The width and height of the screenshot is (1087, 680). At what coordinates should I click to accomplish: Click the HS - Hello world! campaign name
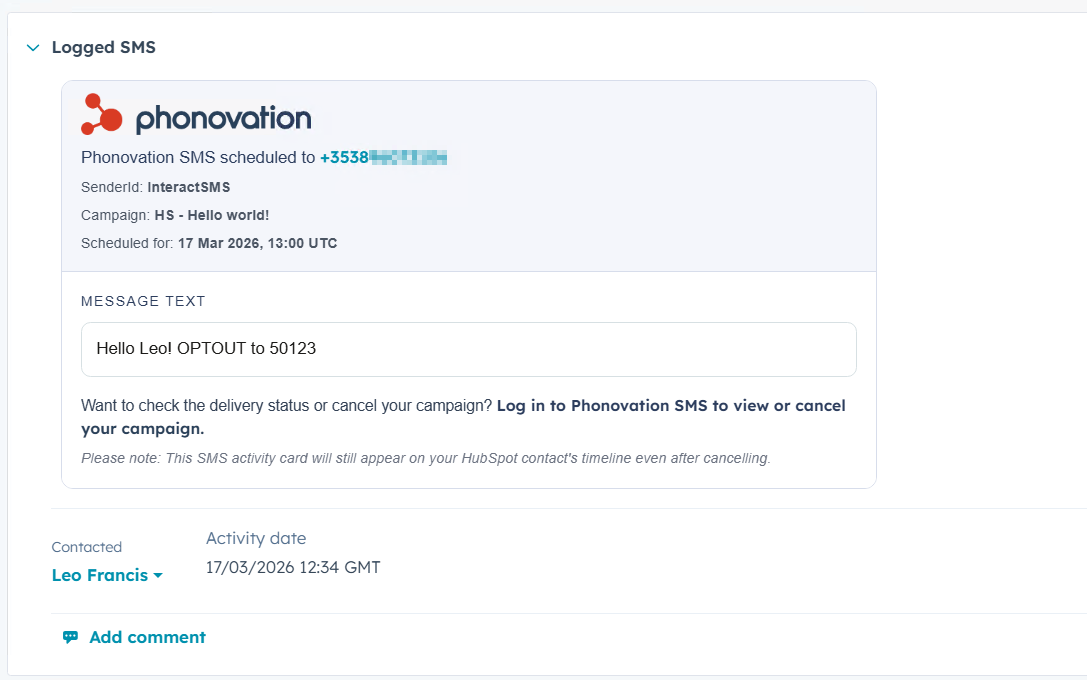coord(211,215)
